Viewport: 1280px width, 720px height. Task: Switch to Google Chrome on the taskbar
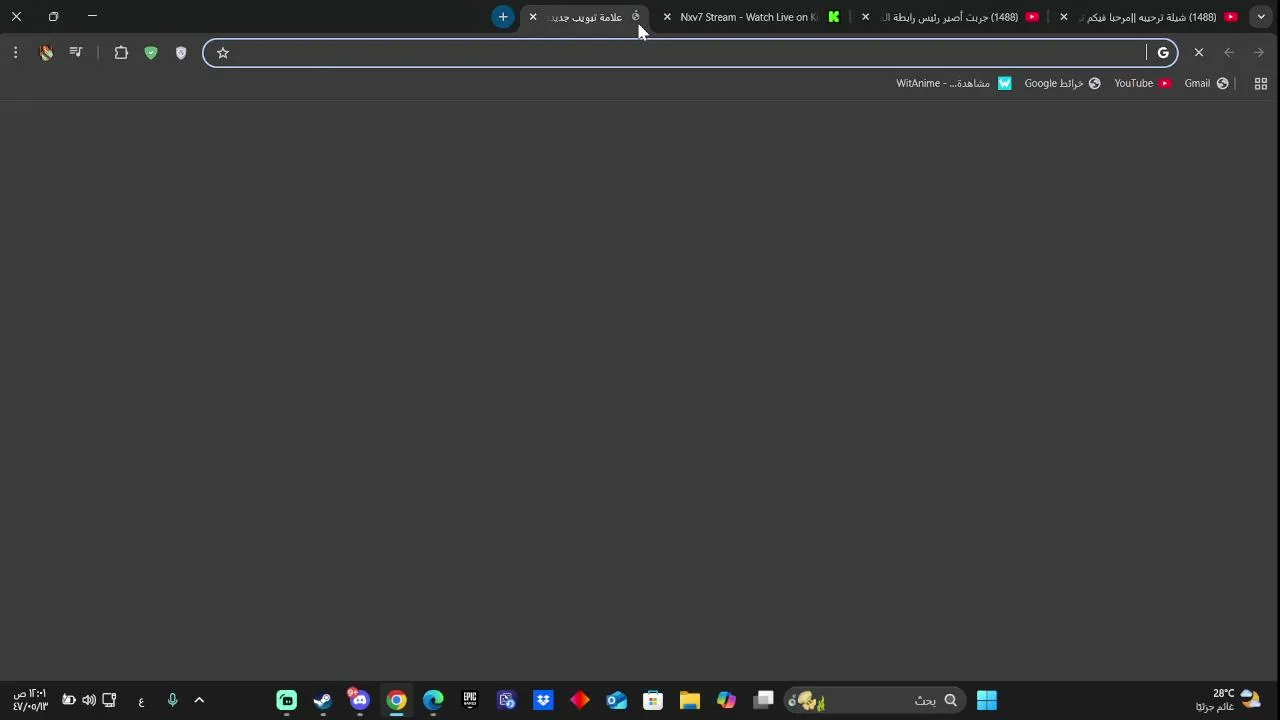pyautogui.click(x=397, y=700)
